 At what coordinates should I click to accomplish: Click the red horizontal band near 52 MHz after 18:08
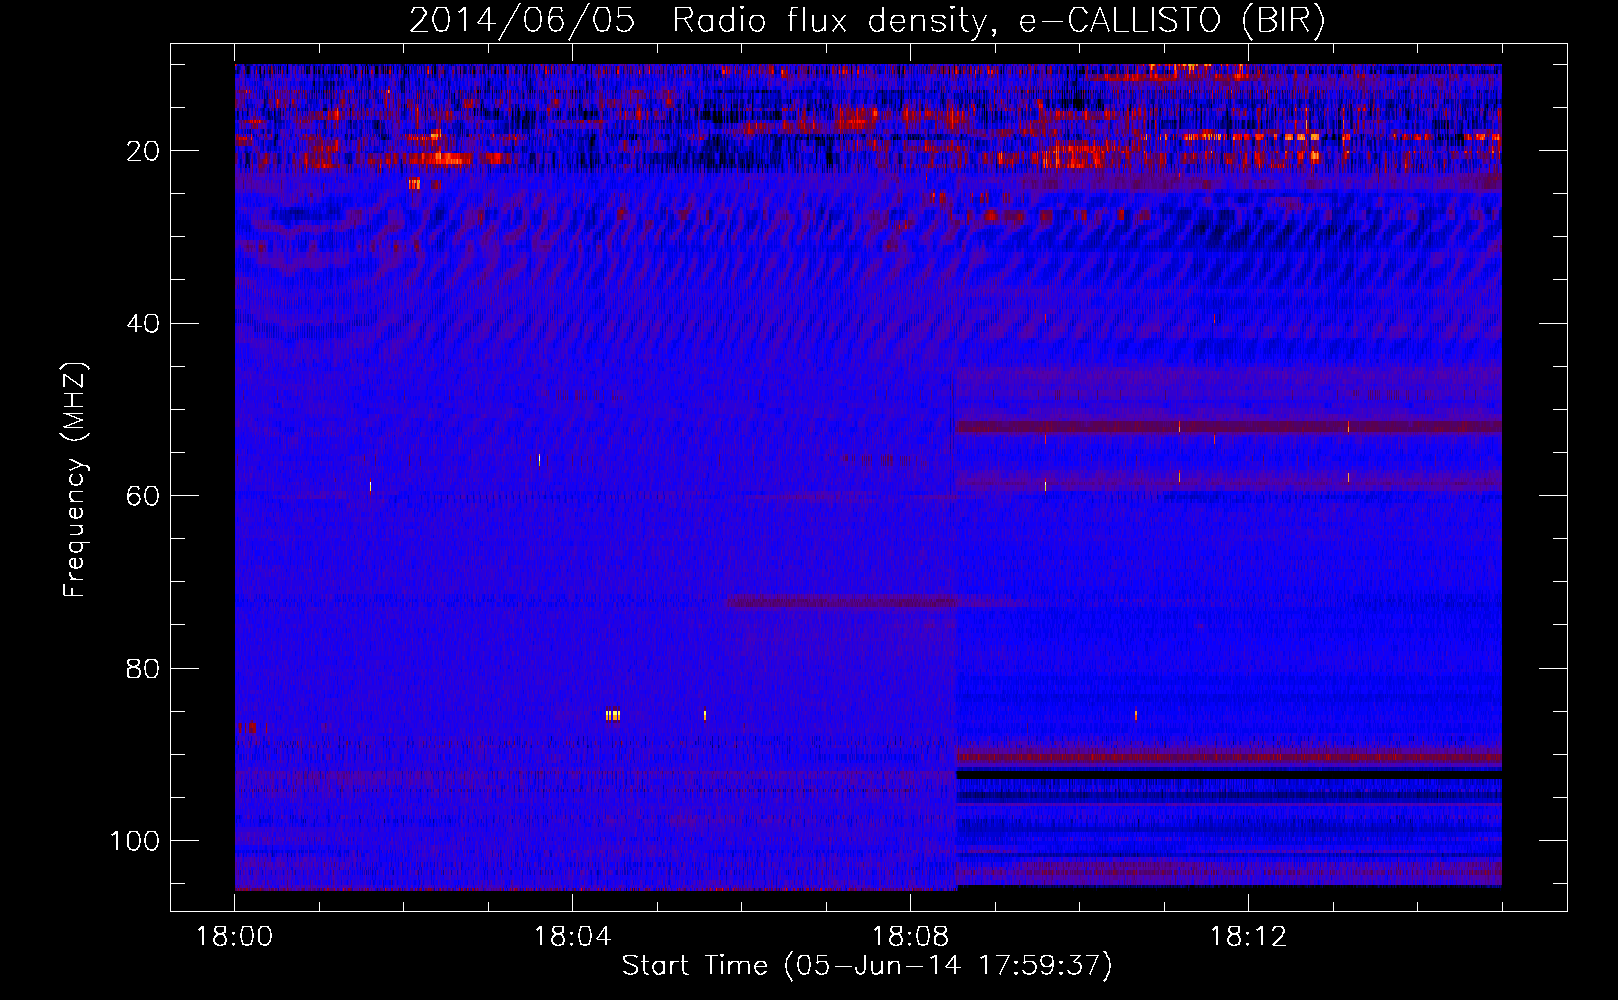pos(1229,427)
